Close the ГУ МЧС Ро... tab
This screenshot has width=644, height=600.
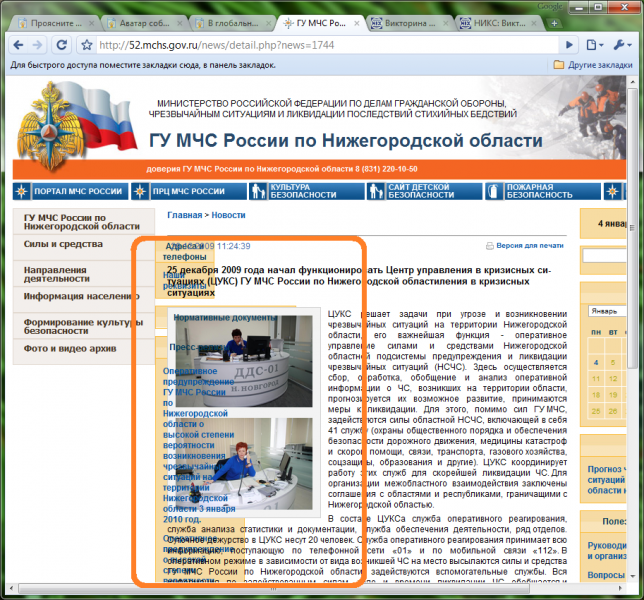pos(357,23)
